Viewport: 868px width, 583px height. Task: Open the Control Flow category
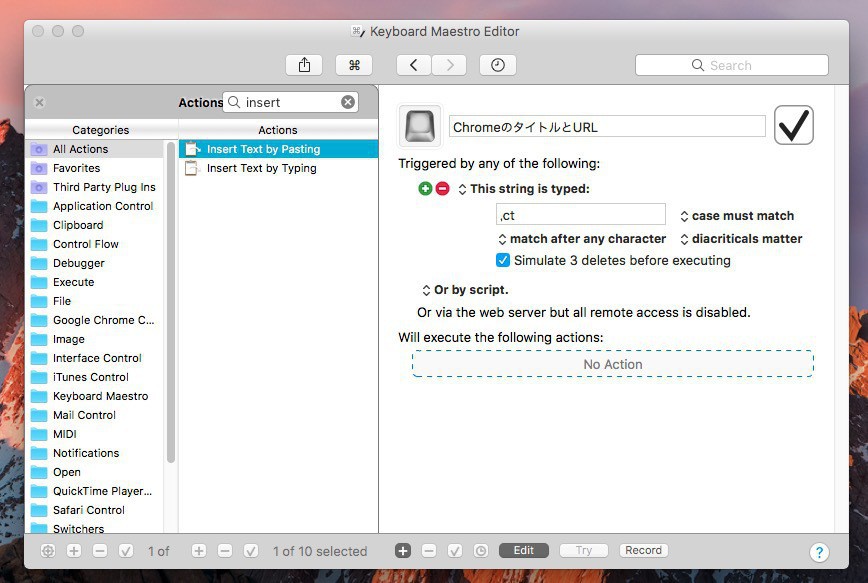94,244
